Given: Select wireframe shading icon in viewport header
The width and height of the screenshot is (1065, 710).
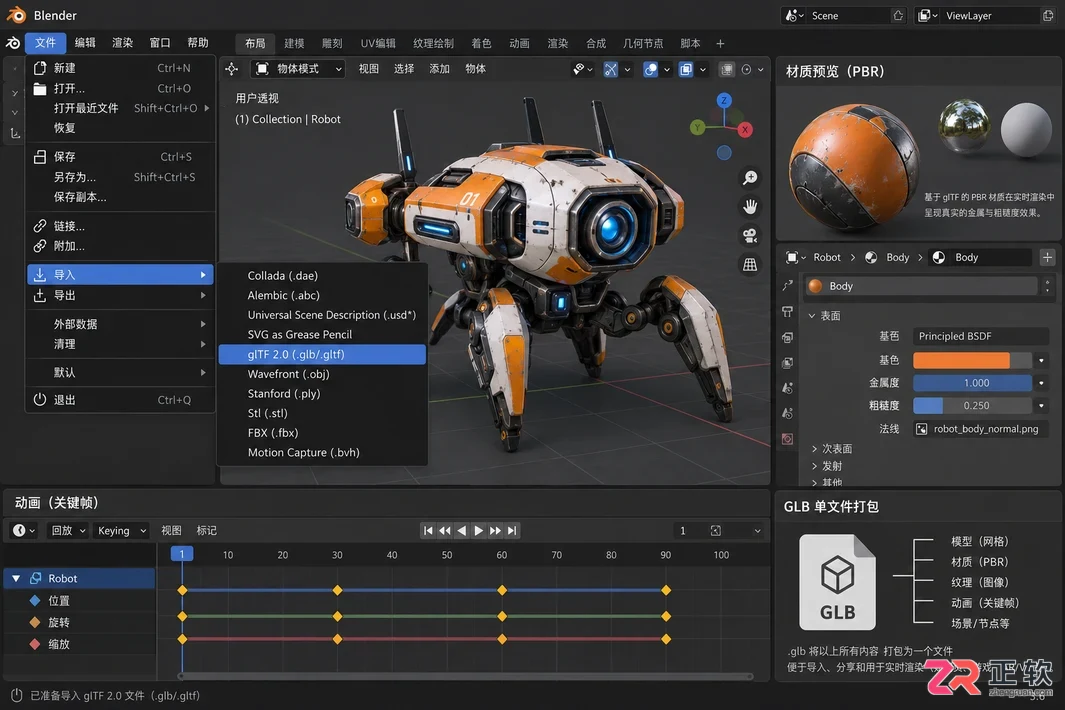Looking at the screenshot, I should pyautogui.click(x=727, y=69).
